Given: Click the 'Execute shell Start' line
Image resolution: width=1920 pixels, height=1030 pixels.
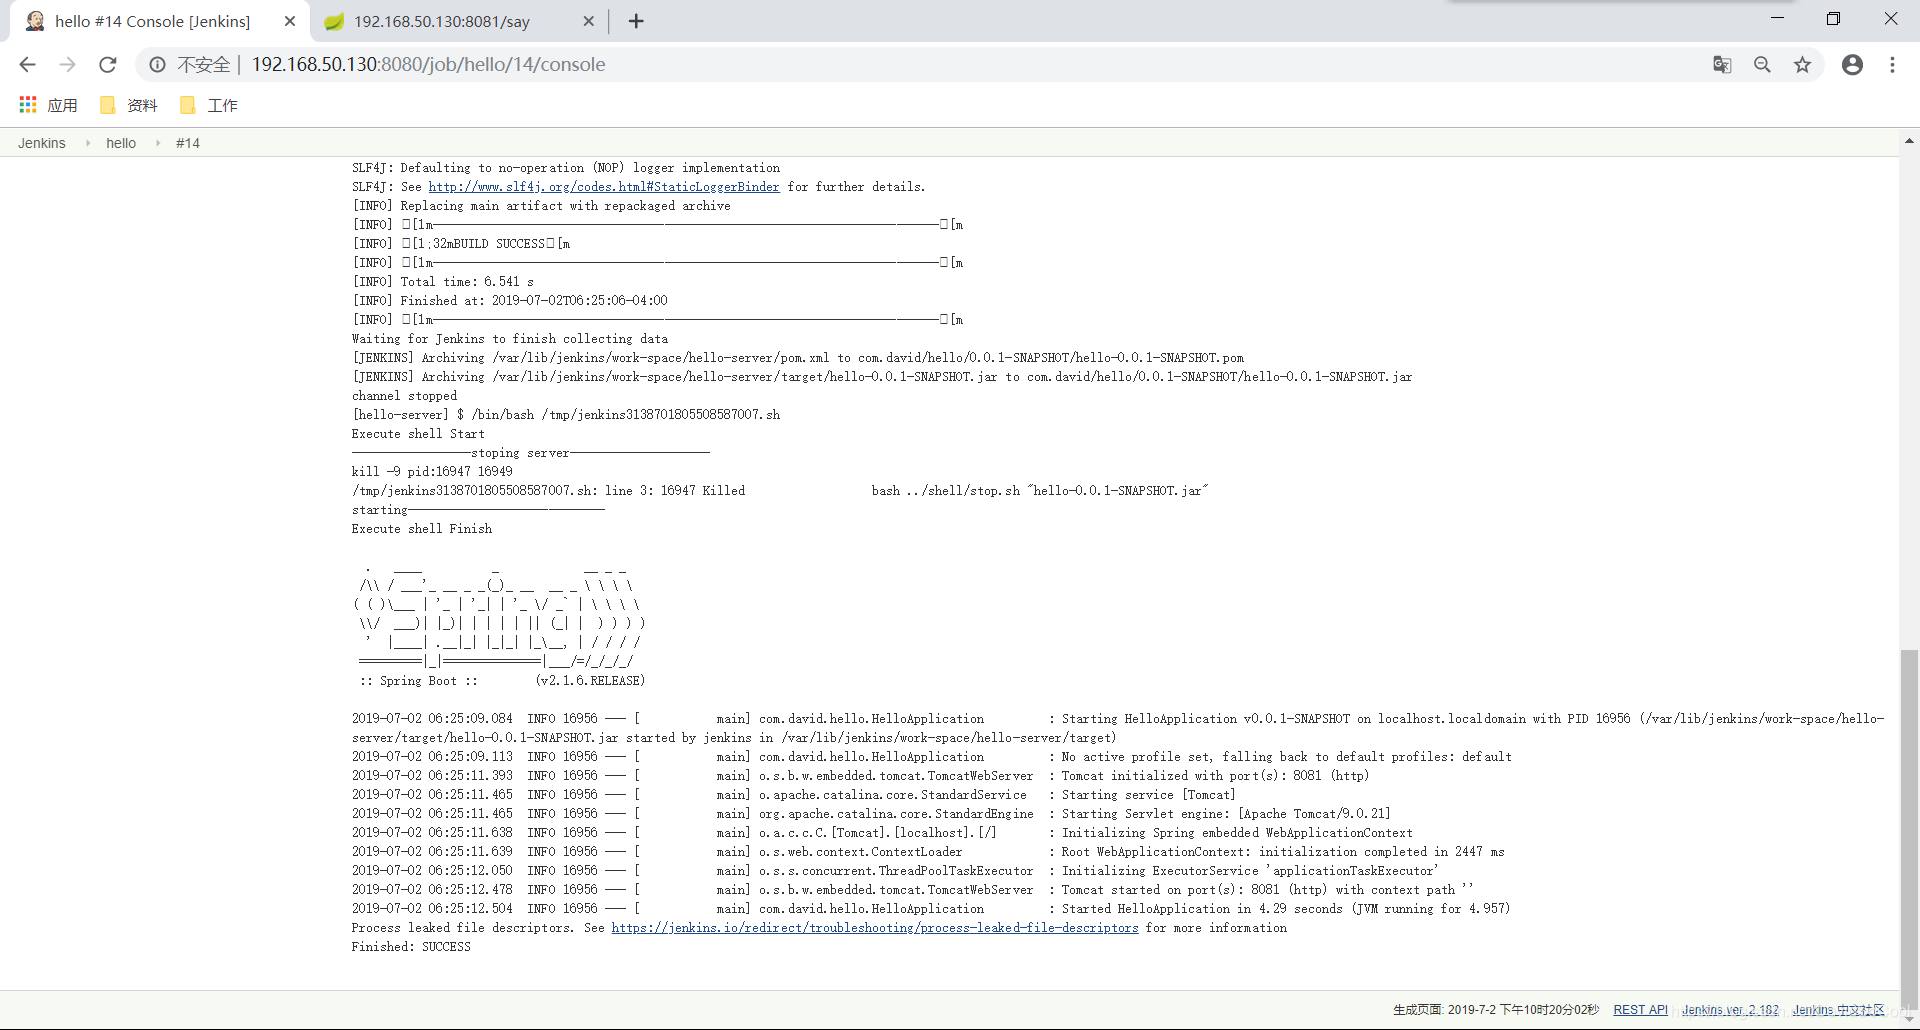Looking at the screenshot, I should pos(418,434).
